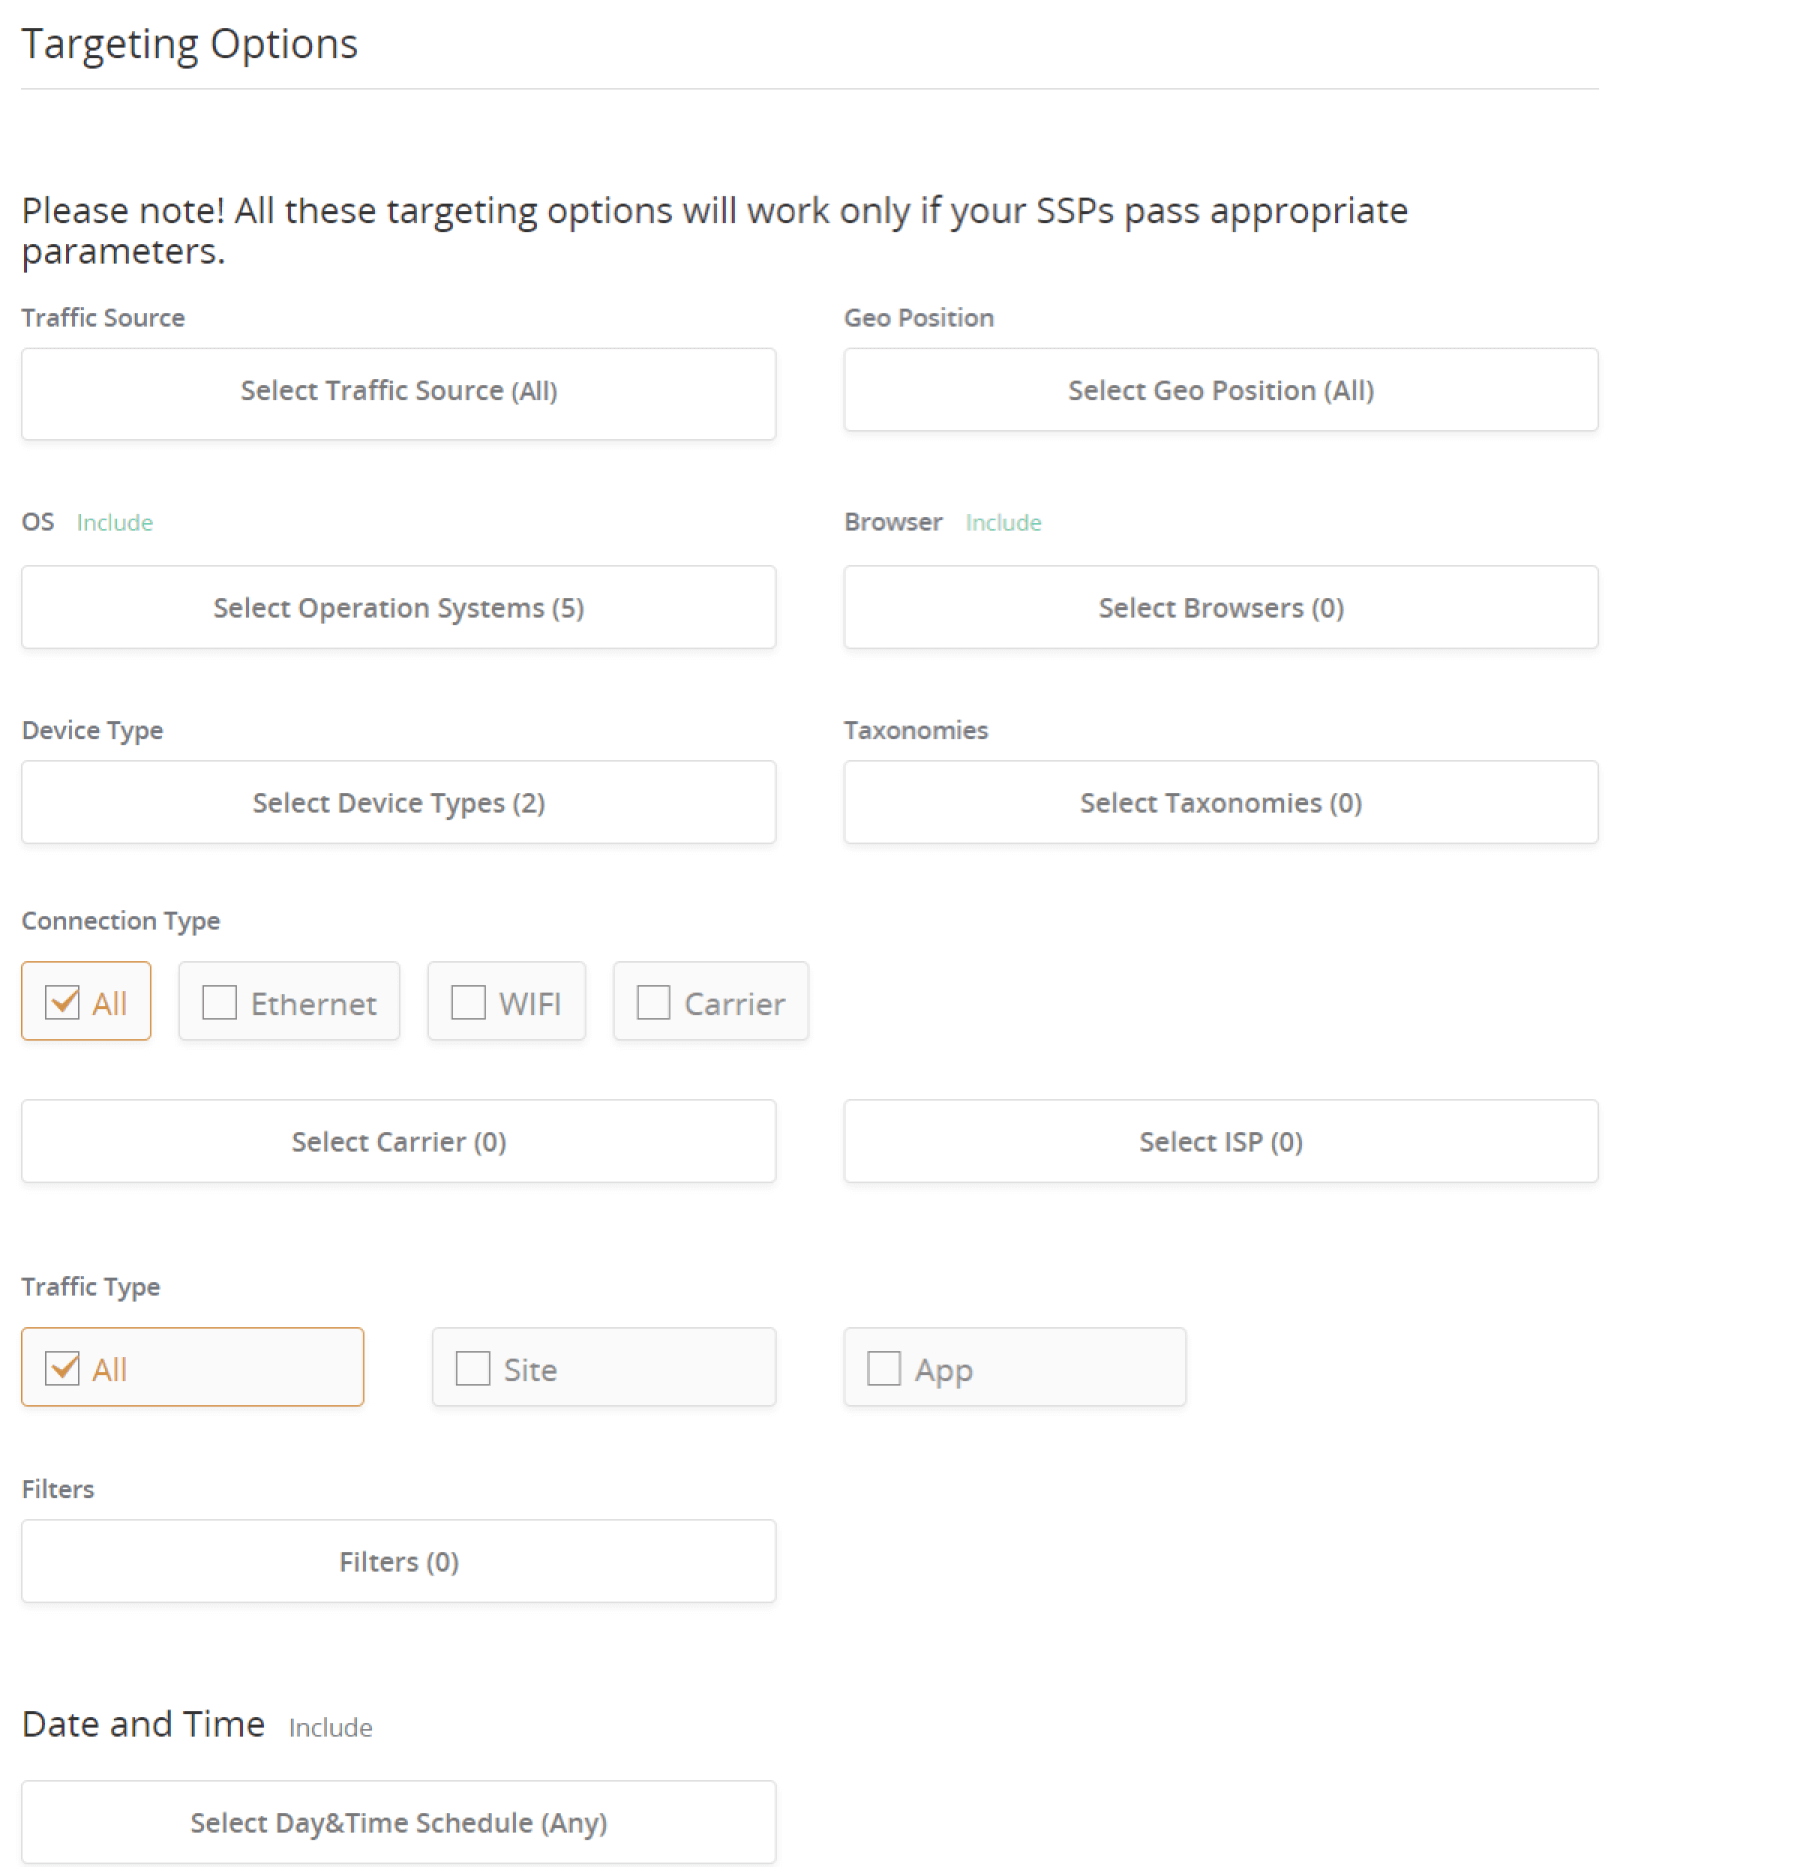
Task: Open the Select Browsers picker
Action: pyautogui.click(x=1220, y=607)
